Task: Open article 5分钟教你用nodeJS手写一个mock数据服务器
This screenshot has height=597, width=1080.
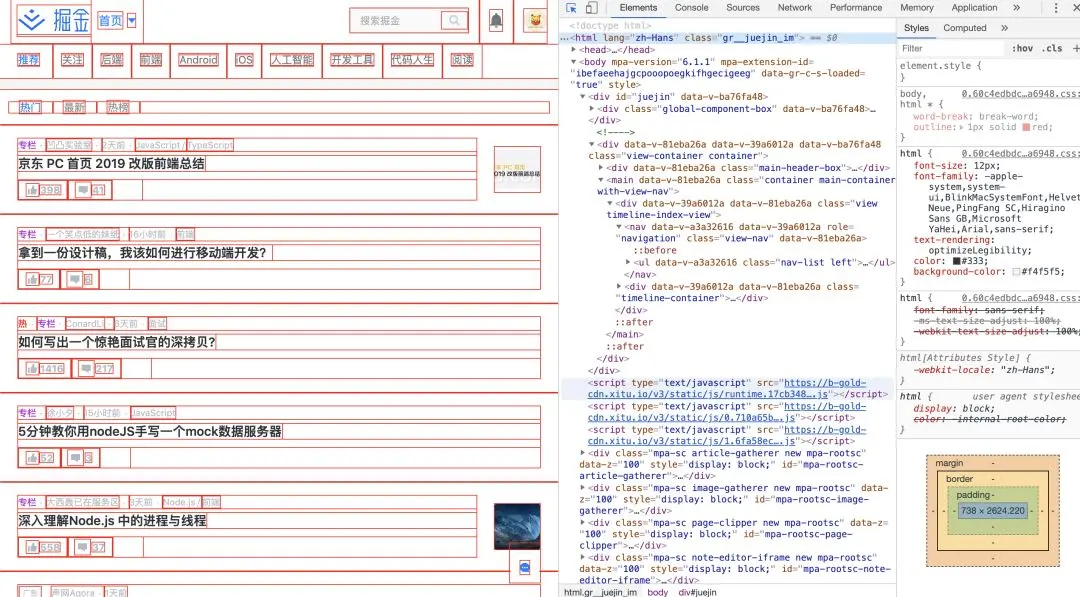Action: coord(150,432)
